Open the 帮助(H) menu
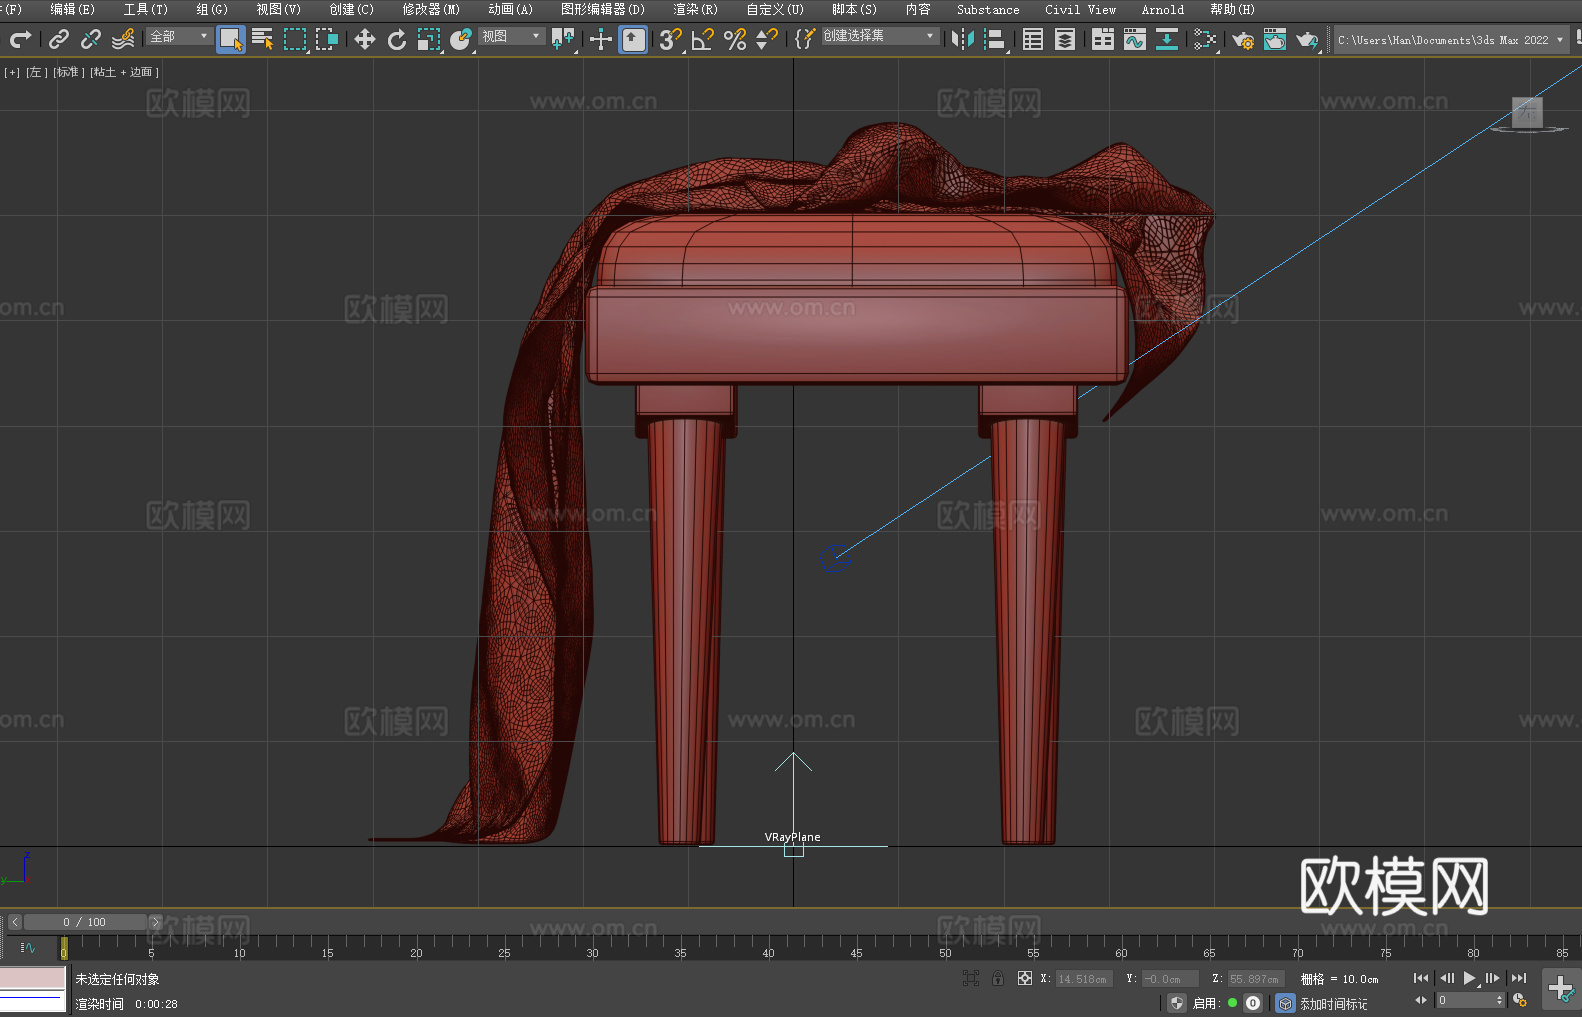Image resolution: width=1582 pixels, height=1017 pixels. (1232, 9)
